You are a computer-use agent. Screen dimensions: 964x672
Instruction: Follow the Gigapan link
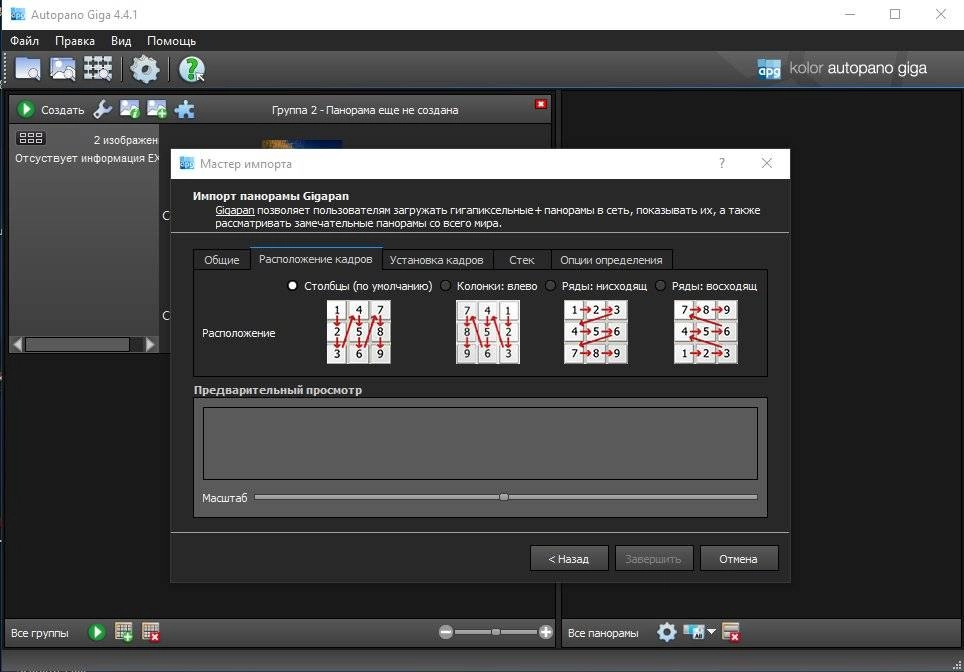tap(234, 210)
